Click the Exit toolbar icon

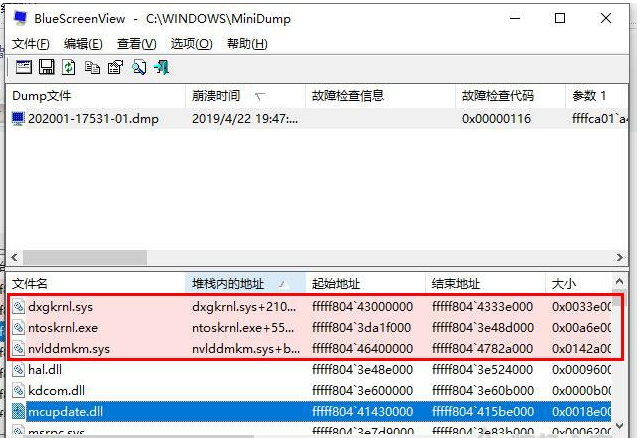pyautogui.click(x=162, y=67)
